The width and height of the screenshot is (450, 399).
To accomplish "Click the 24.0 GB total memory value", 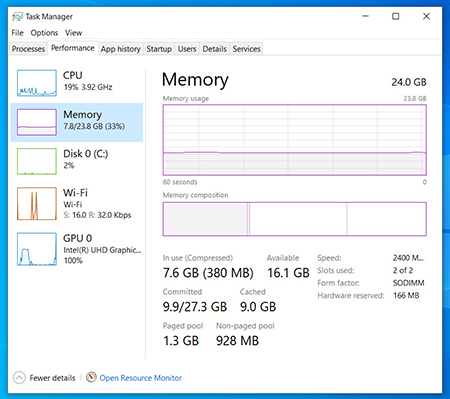I will pyautogui.click(x=409, y=82).
